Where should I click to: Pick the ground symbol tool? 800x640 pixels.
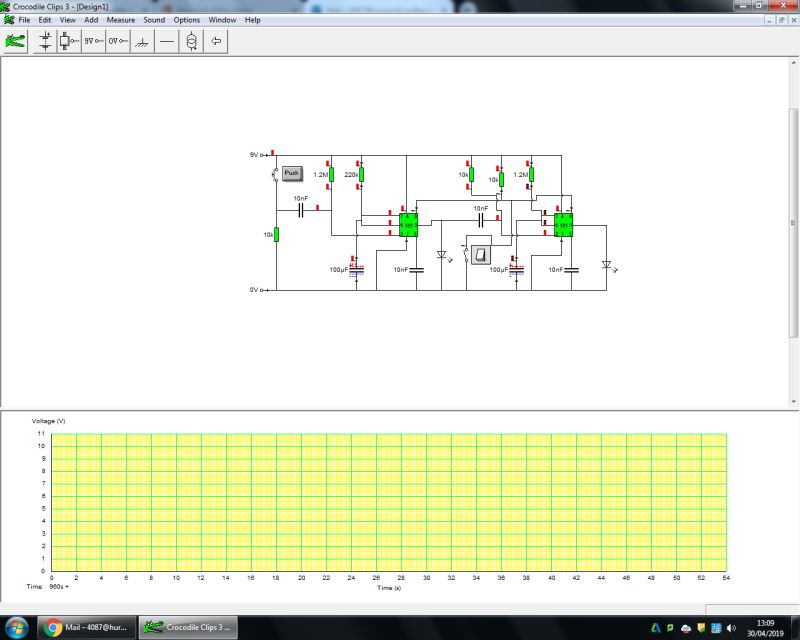[143, 41]
